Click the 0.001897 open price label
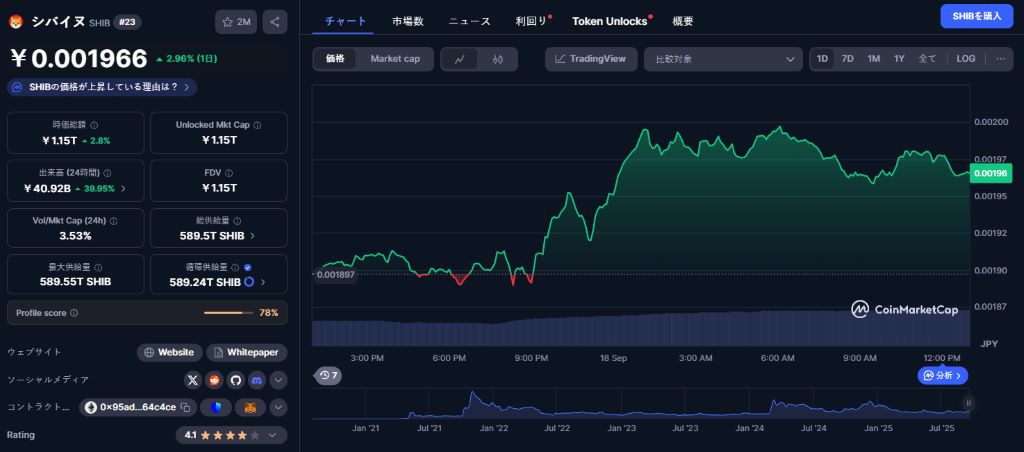Screen dimensions: 1024x452 pyautogui.click(x=336, y=274)
